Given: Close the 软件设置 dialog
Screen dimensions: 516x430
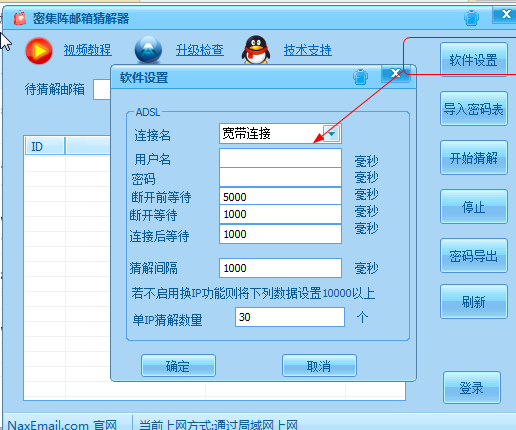Looking at the screenshot, I should 395,73.
